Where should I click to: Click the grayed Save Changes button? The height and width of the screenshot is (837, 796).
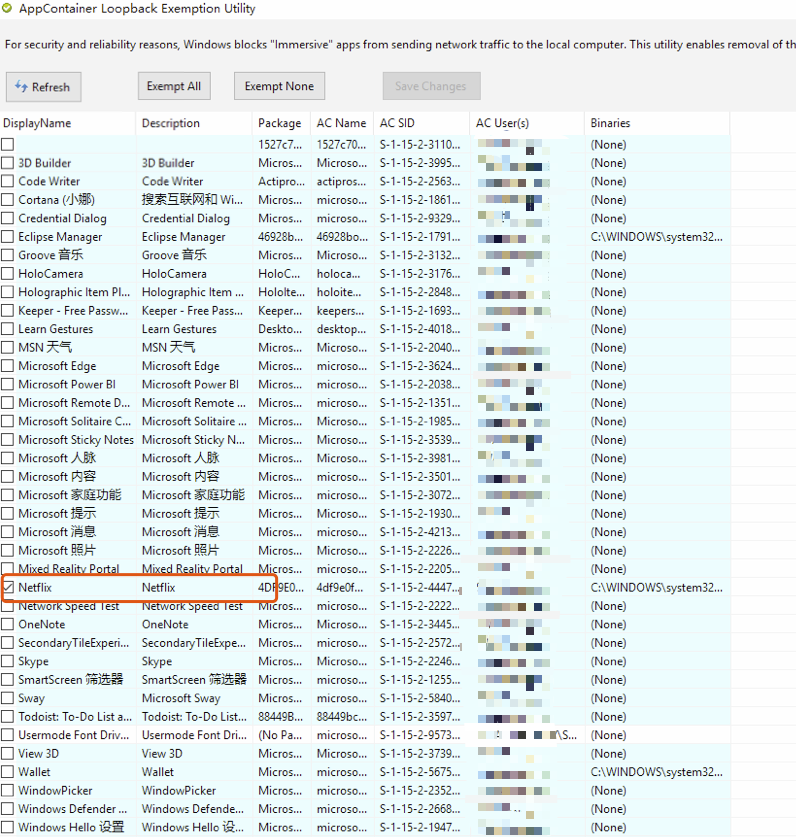click(x=431, y=86)
